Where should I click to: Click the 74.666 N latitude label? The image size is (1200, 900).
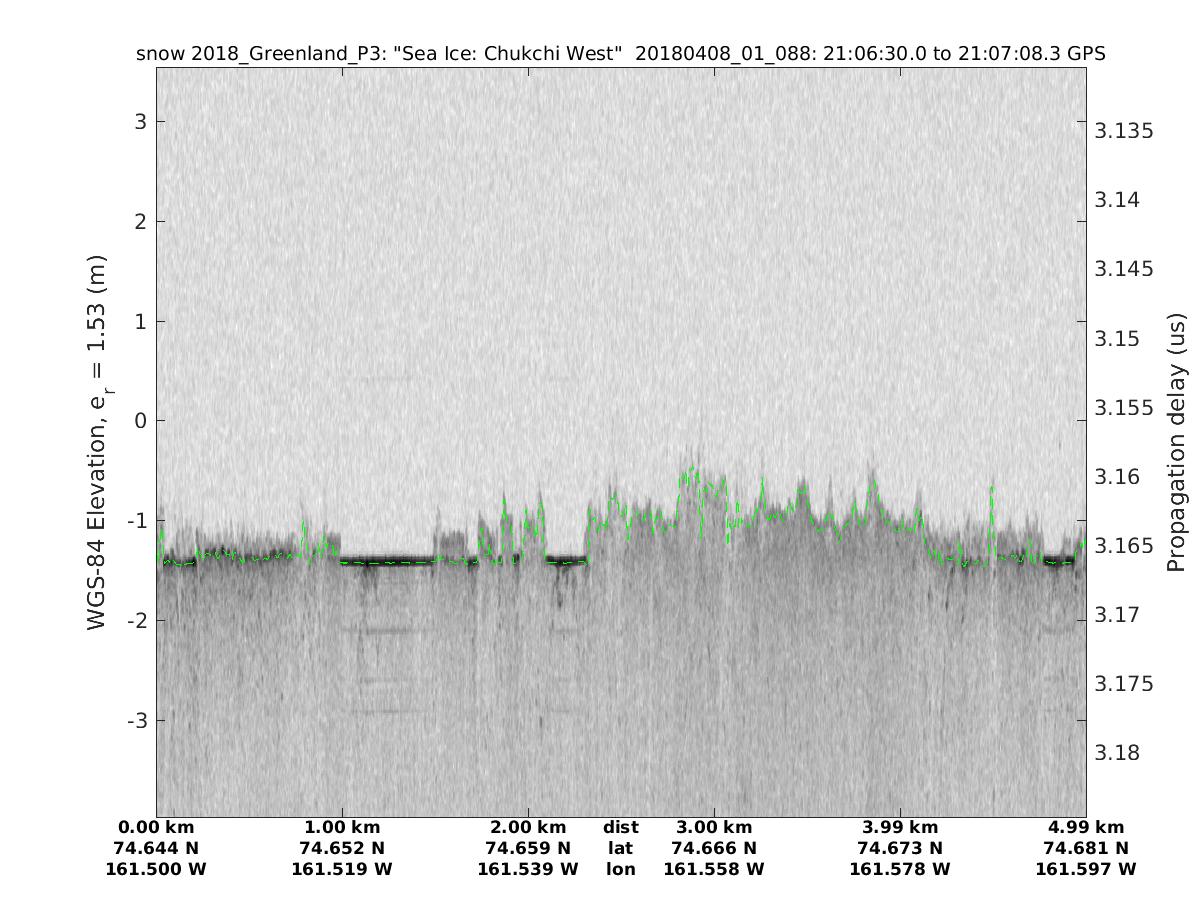coord(714,848)
